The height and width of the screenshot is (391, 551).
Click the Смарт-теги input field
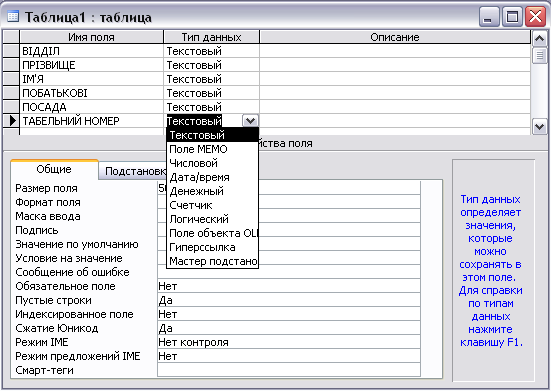[289, 370]
